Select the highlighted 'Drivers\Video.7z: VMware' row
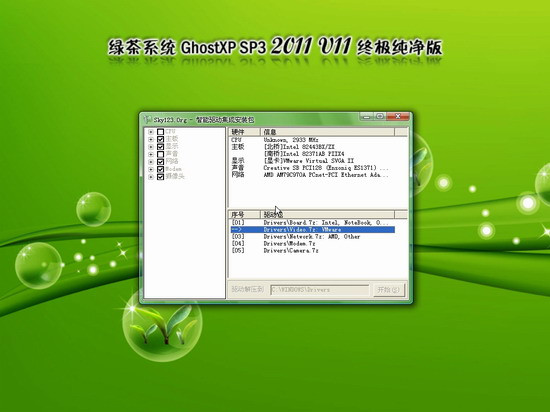 point(313,230)
